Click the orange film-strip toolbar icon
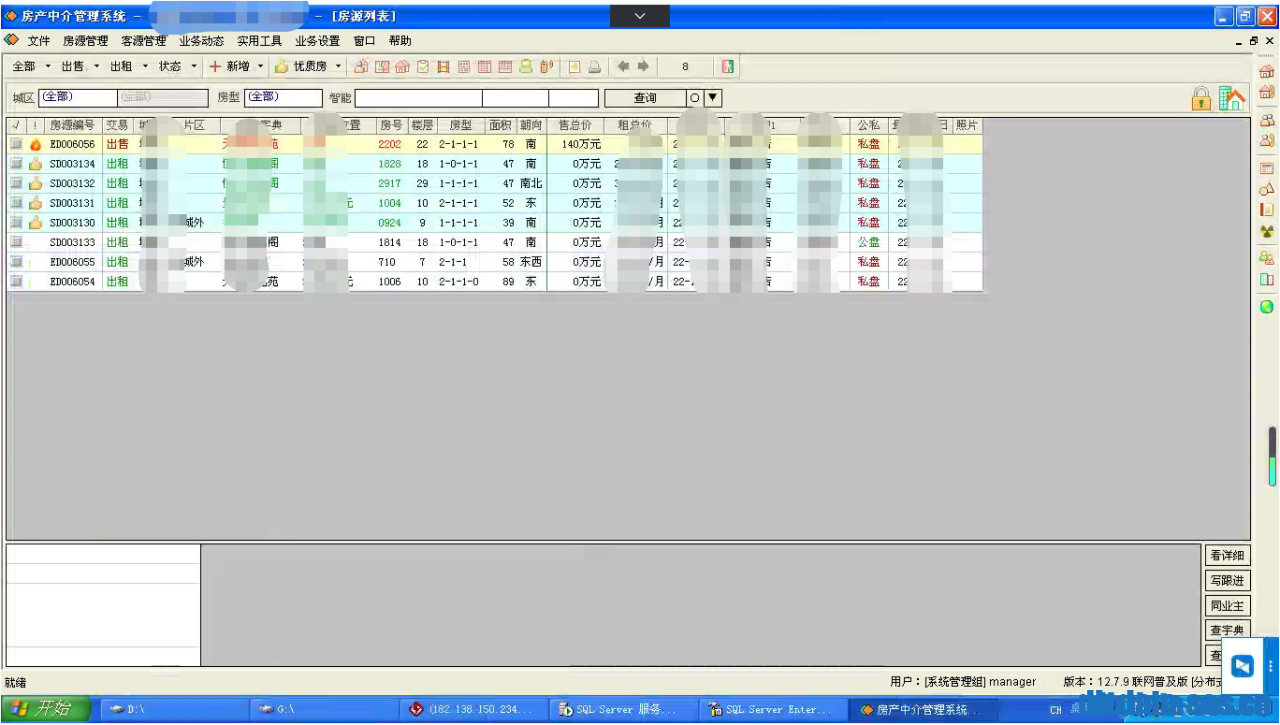 [x=443, y=66]
